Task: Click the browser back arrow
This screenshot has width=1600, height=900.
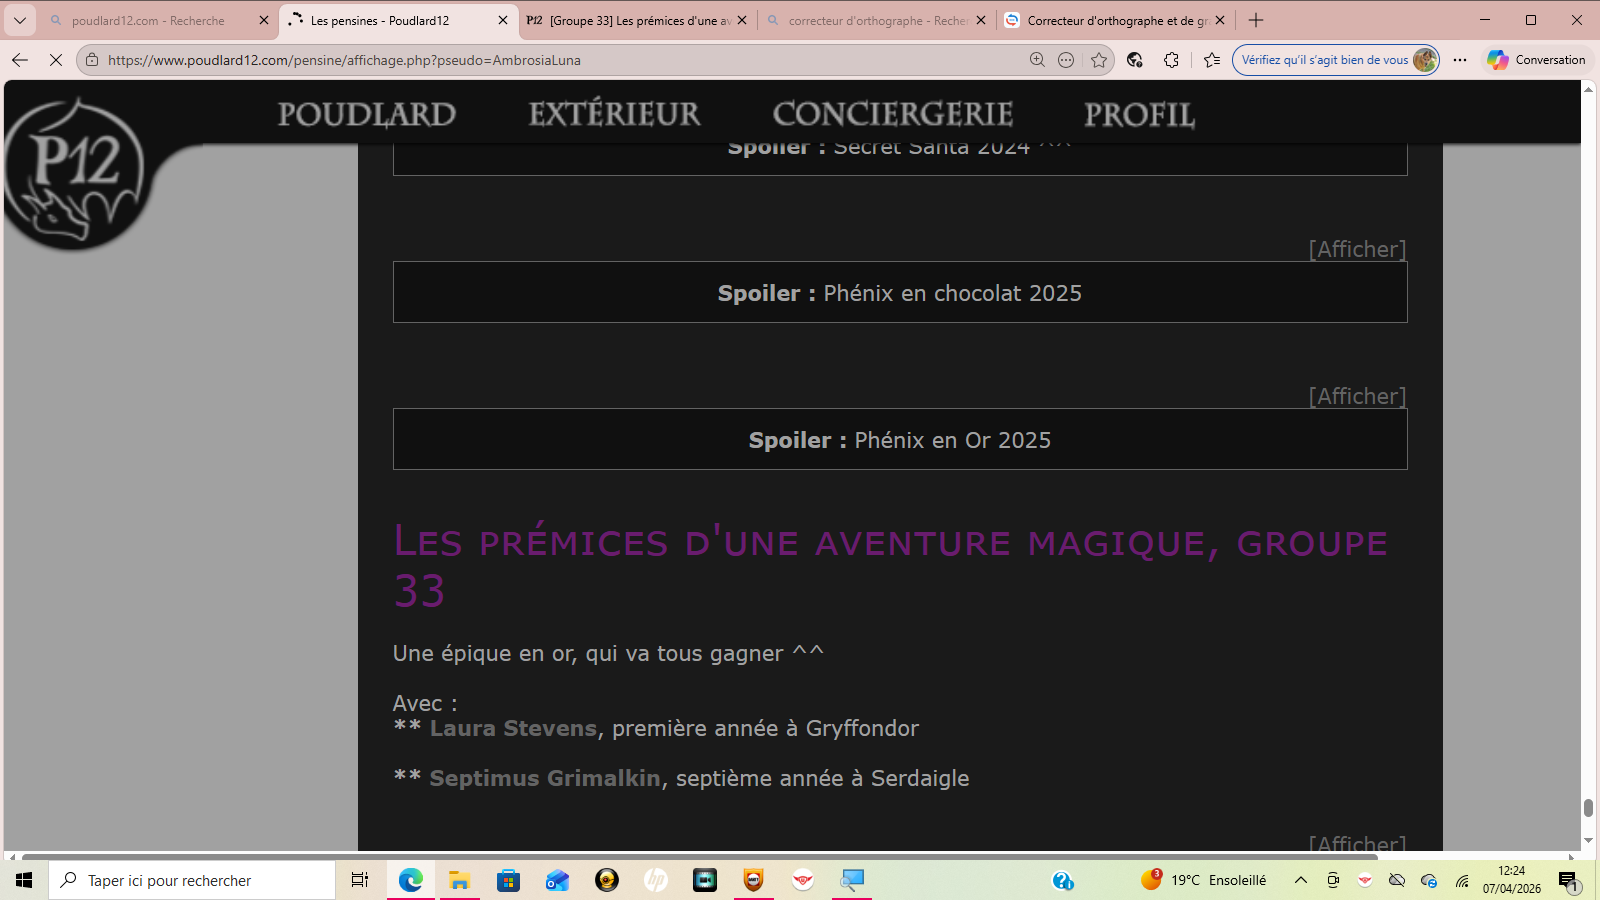Action: pos(20,60)
